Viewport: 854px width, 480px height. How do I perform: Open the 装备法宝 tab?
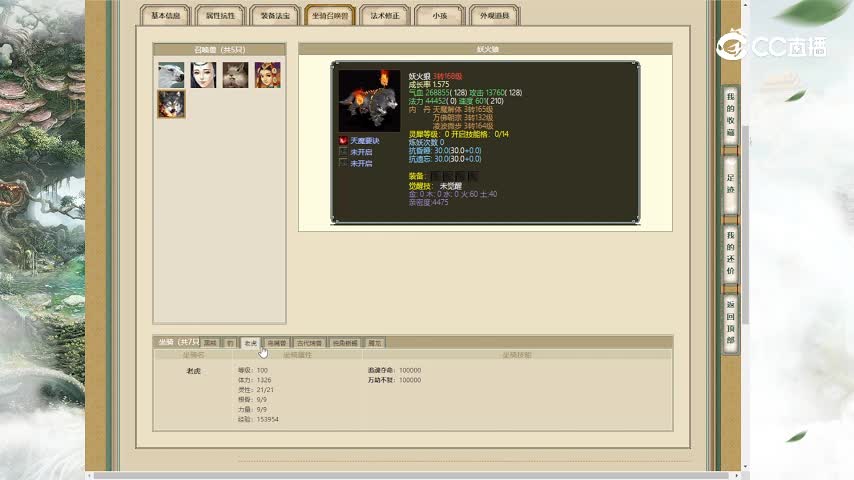275,15
